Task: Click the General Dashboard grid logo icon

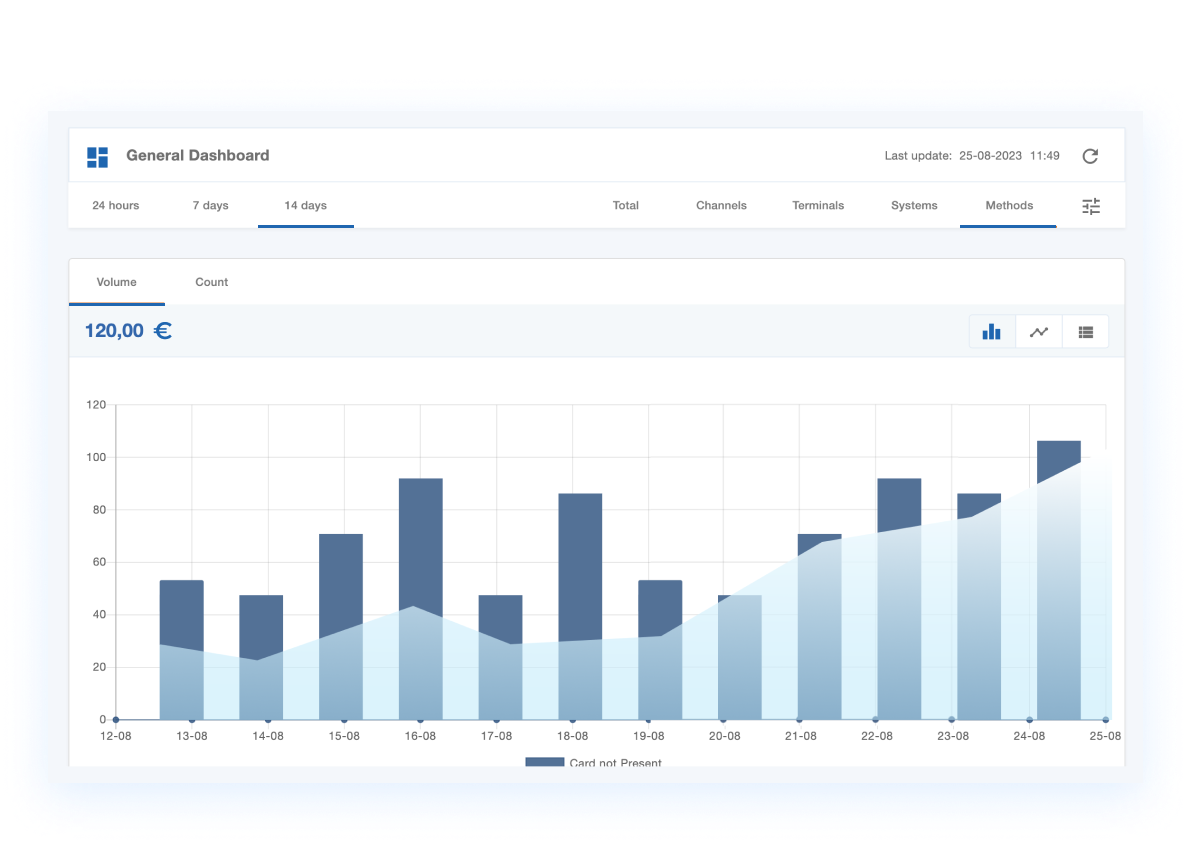Action: [x=97, y=157]
